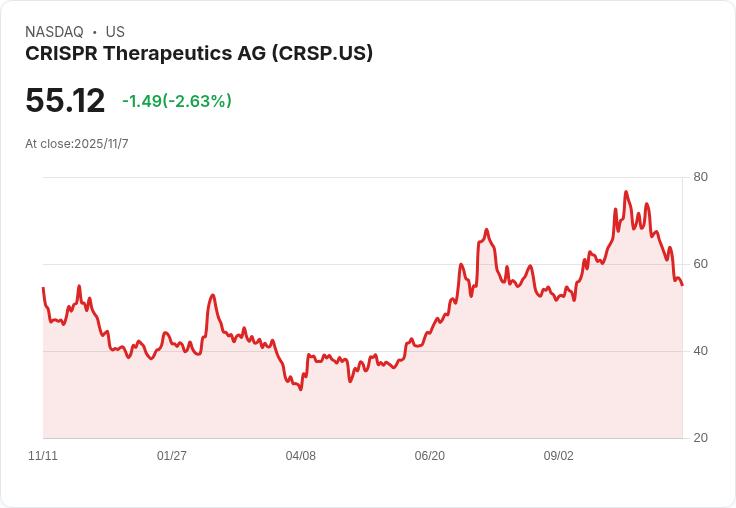Select the 09/02 date label
Screen dimensions: 736x508
(x=559, y=456)
